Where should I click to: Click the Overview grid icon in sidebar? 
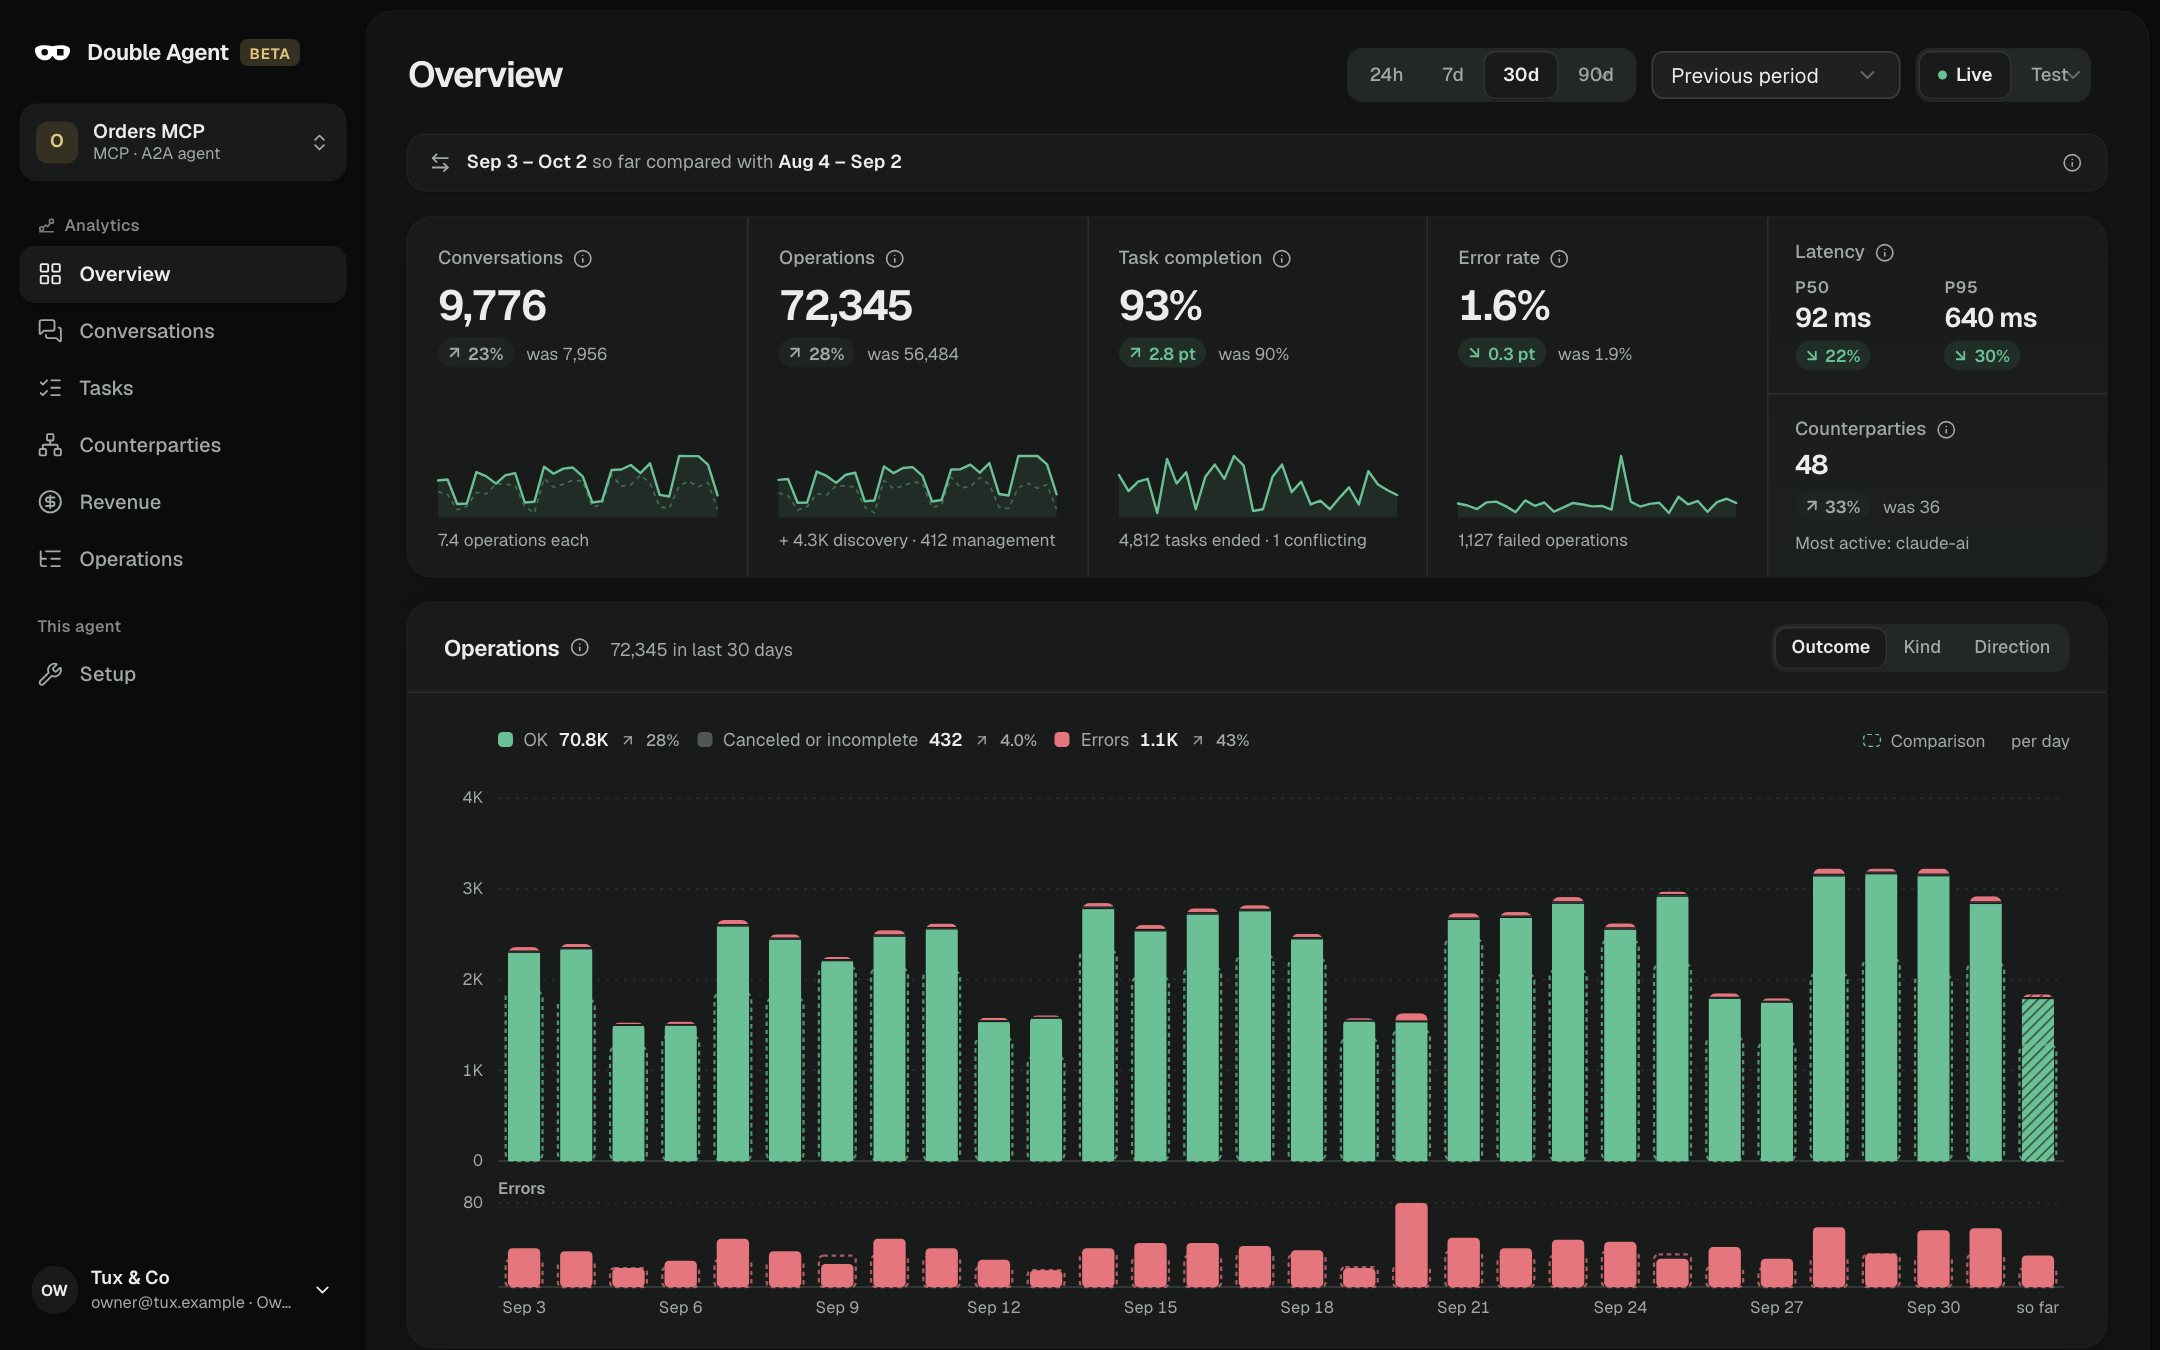[x=50, y=274]
